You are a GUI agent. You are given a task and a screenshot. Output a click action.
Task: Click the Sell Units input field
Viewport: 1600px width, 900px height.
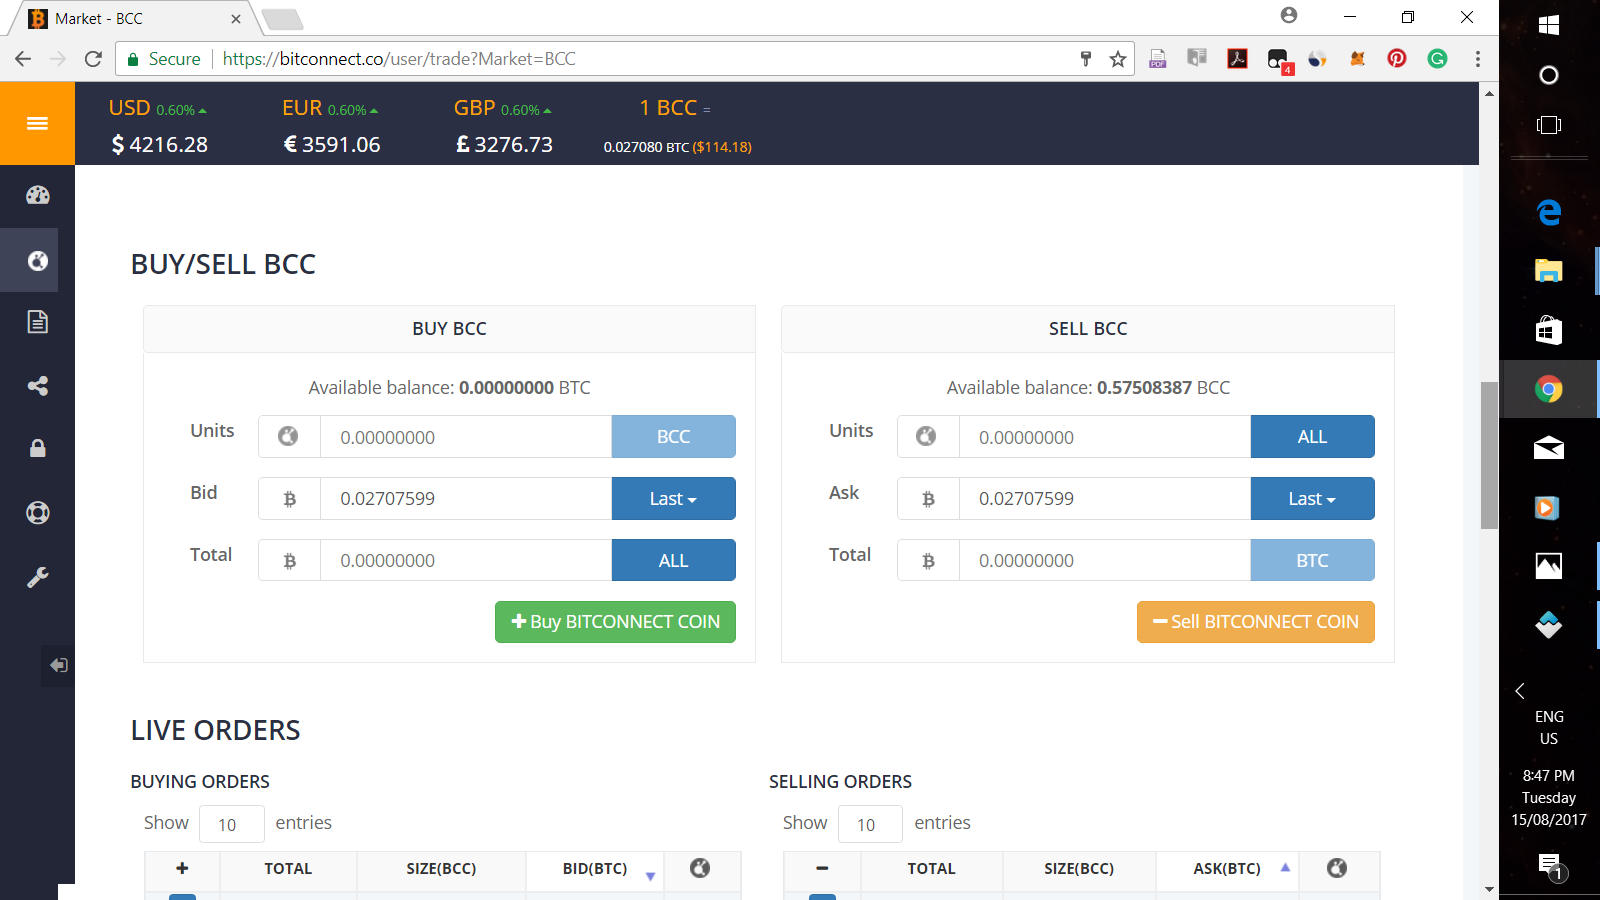click(x=1105, y=437)
